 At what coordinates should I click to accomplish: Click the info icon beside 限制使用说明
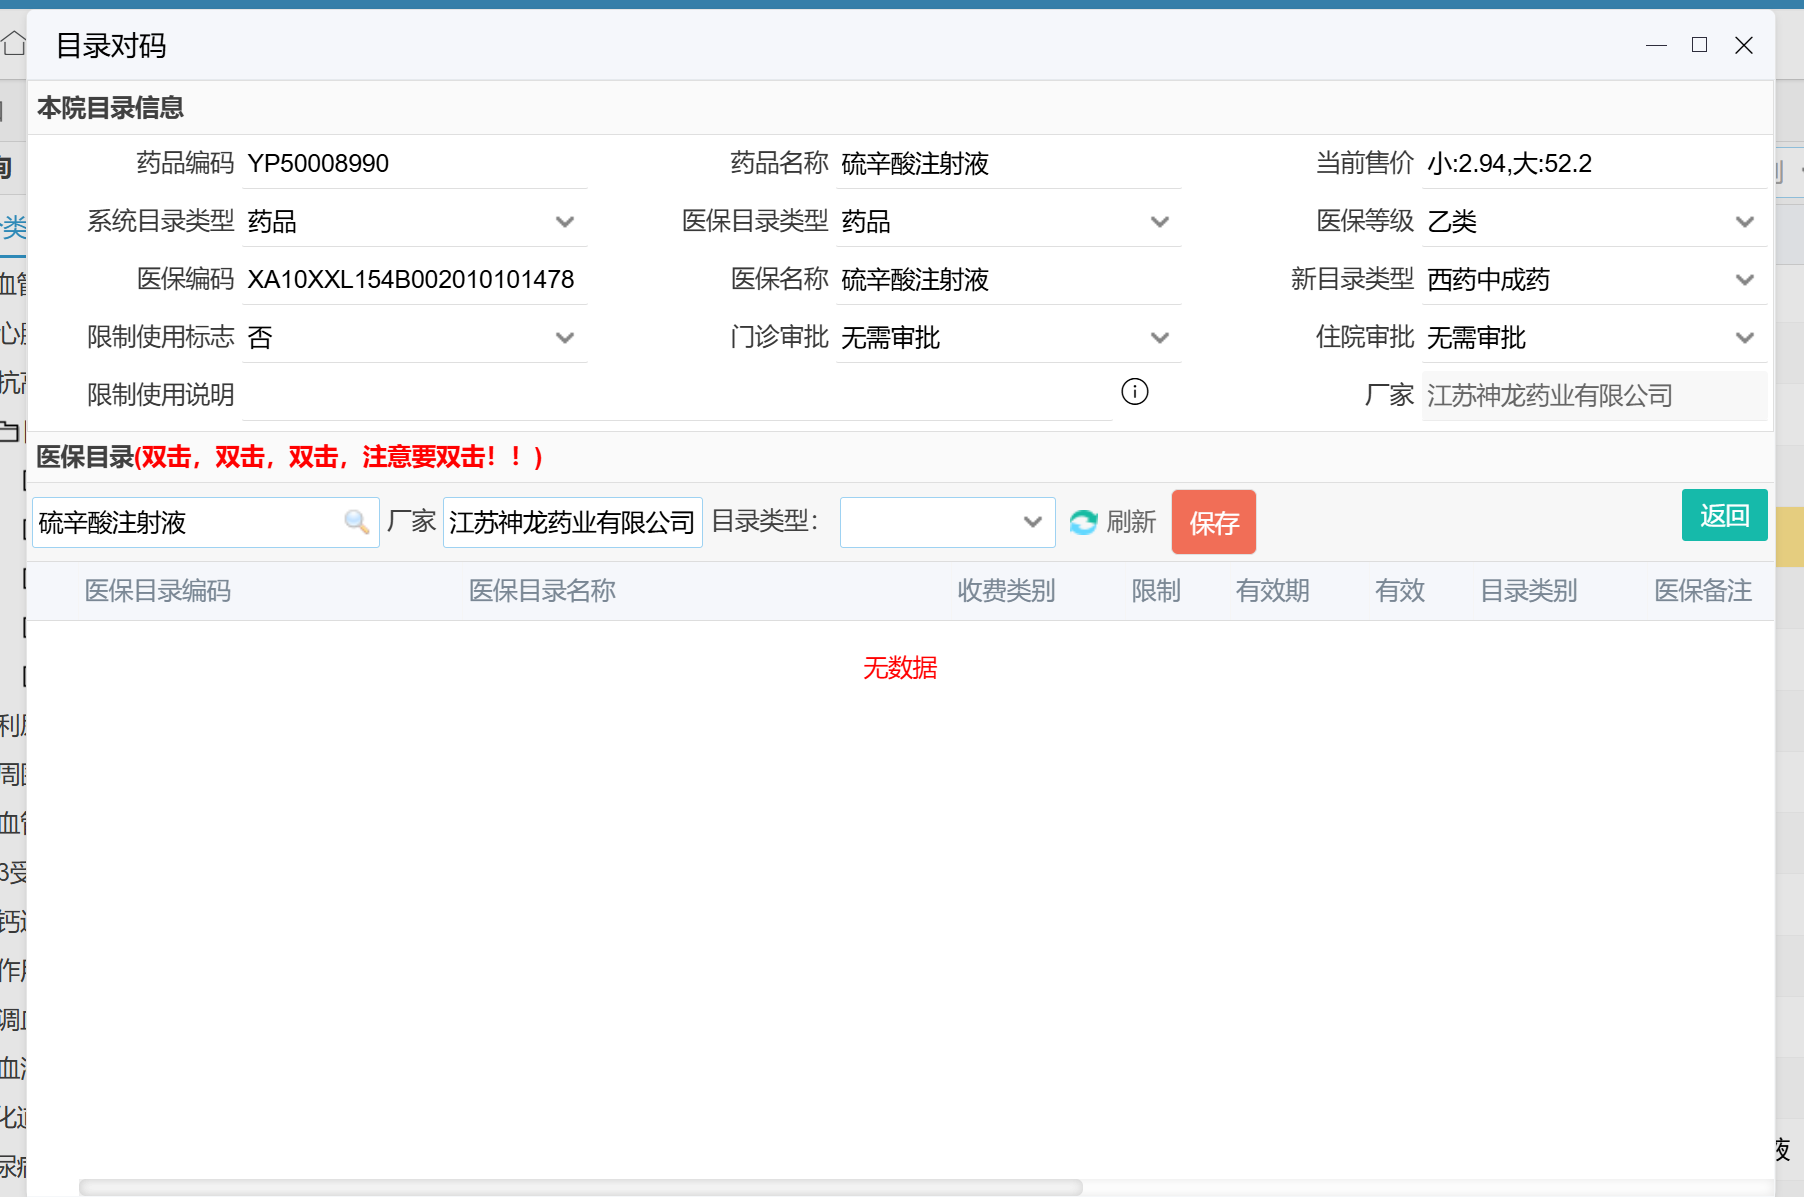click(1134, 392)
